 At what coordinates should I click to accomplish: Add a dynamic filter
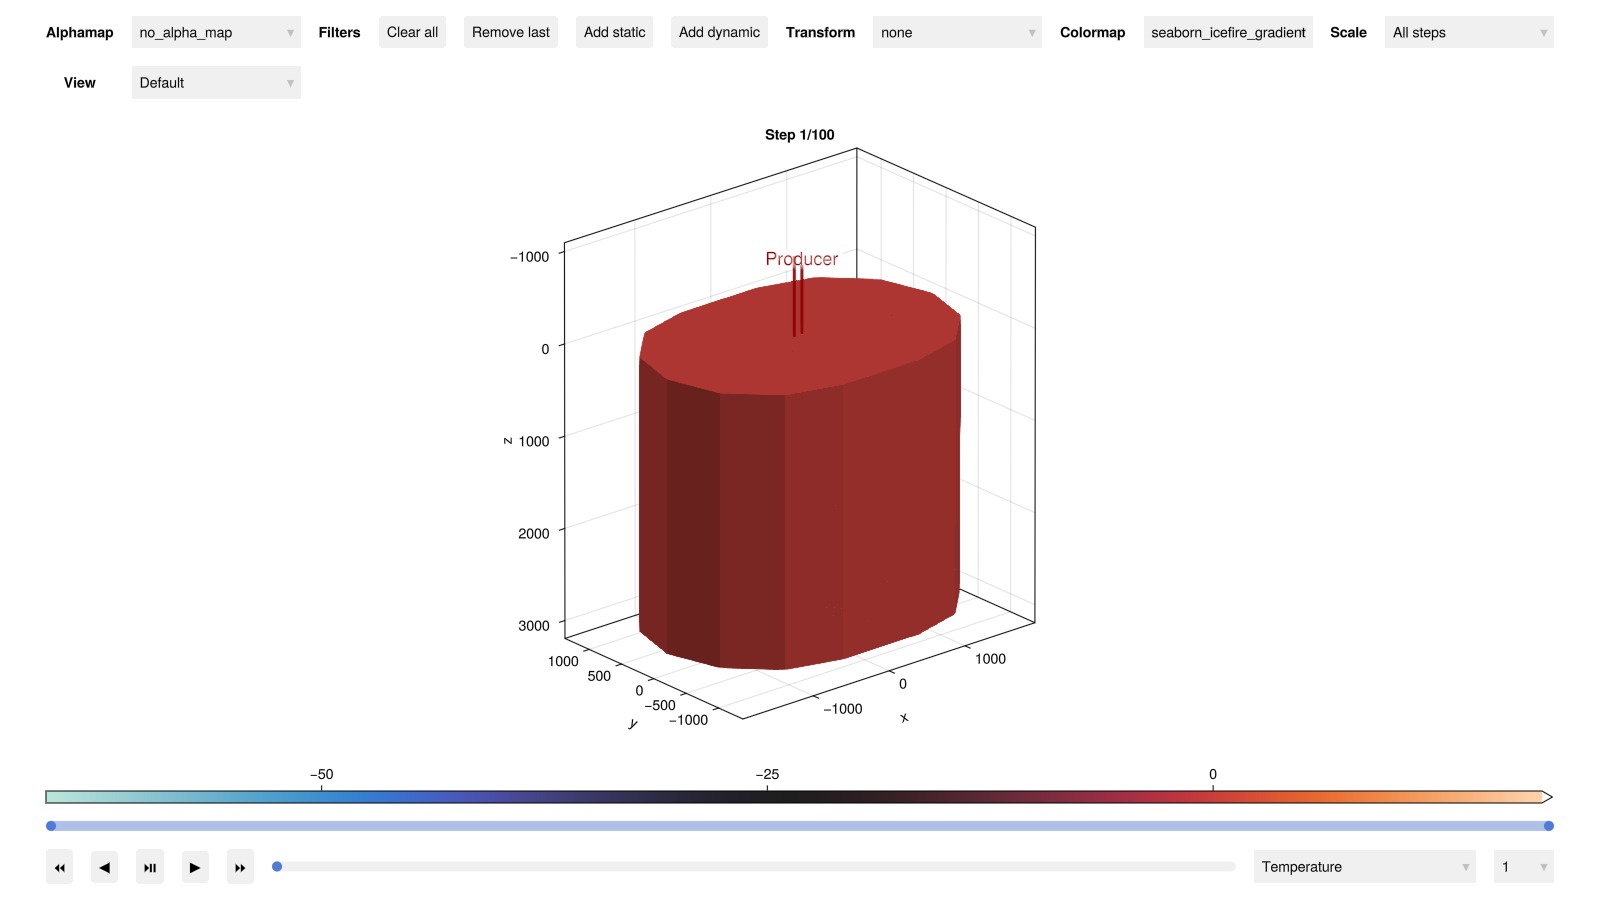tap(719, 33)
